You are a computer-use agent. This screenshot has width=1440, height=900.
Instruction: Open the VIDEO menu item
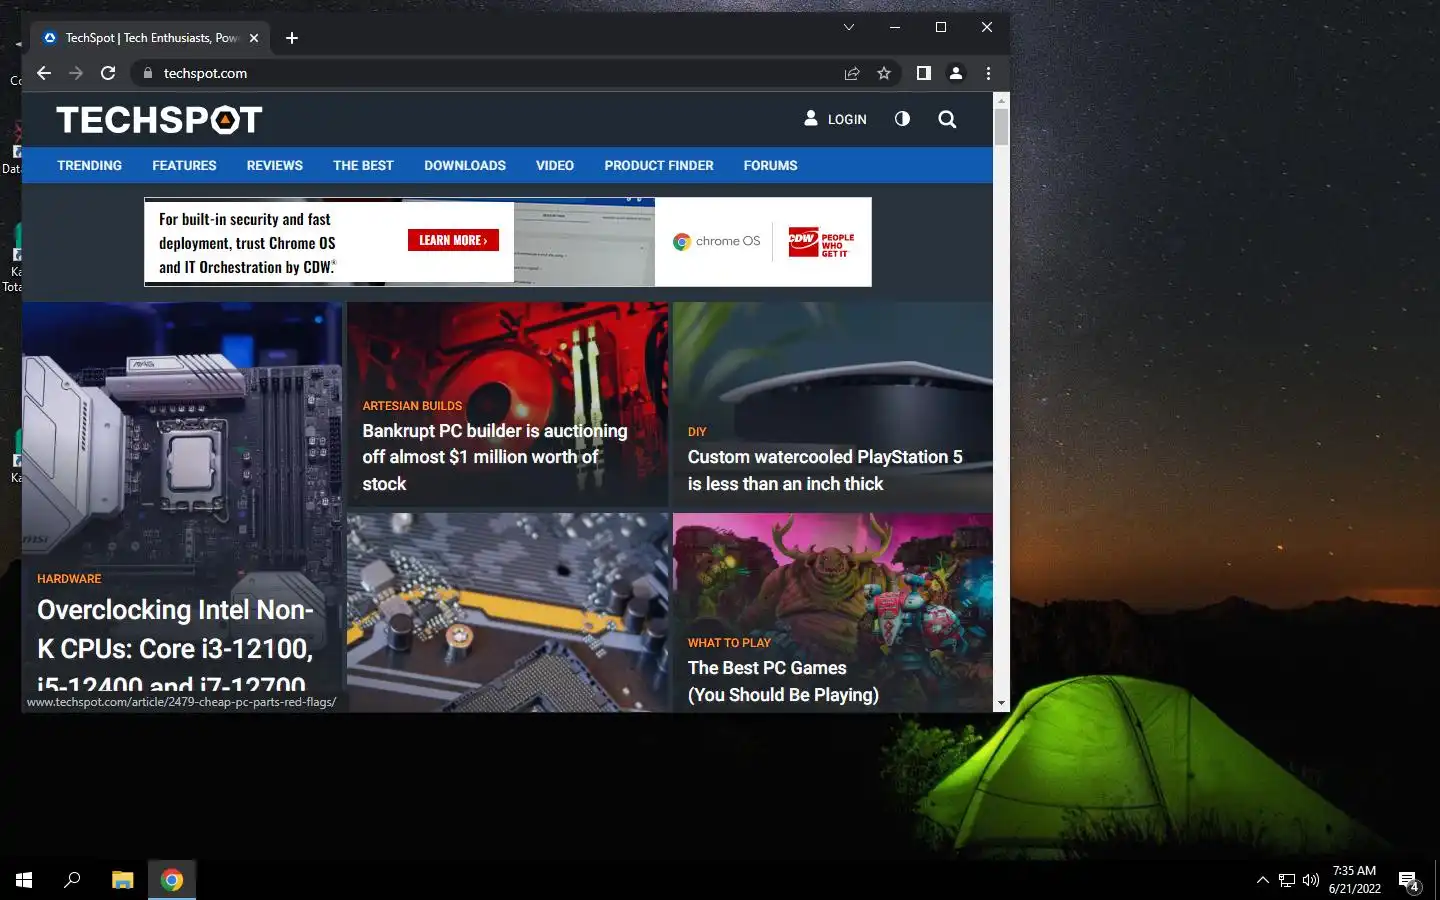click(x=555, y=166)
